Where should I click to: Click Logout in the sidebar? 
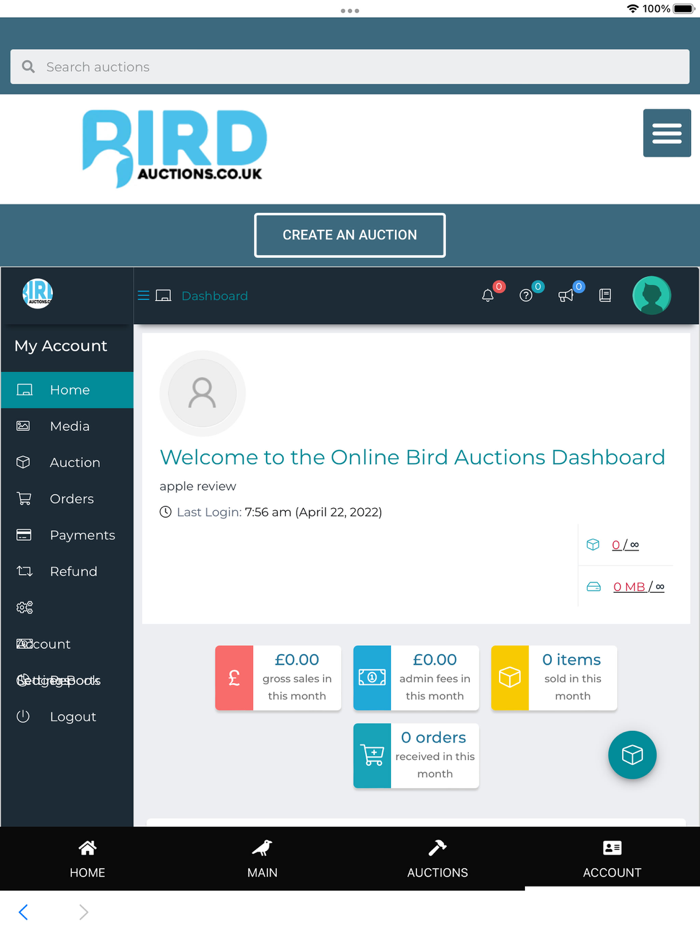67,717
